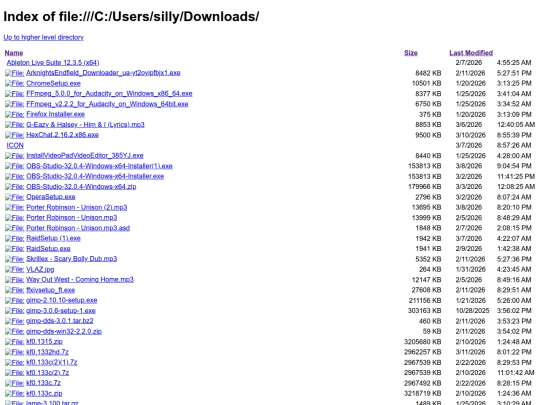540x405 pixels.
Task: Open the kf0.1332hd.7z link
Action: click(x=47, y=352)
